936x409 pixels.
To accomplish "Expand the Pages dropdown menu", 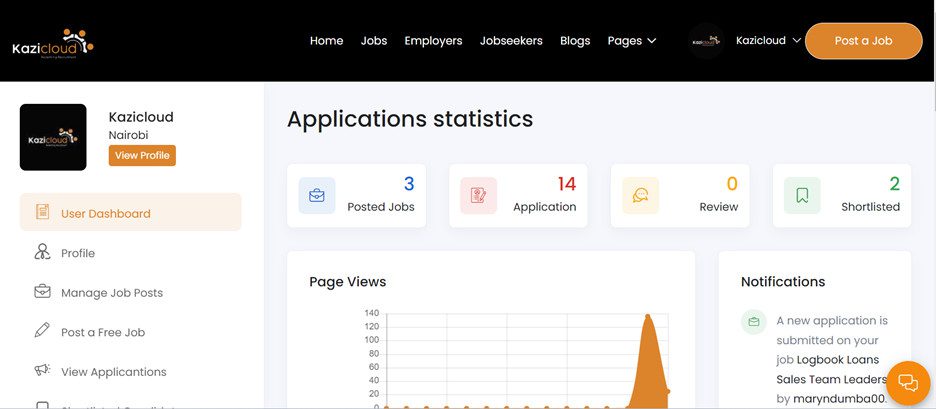I will (632, 41).
